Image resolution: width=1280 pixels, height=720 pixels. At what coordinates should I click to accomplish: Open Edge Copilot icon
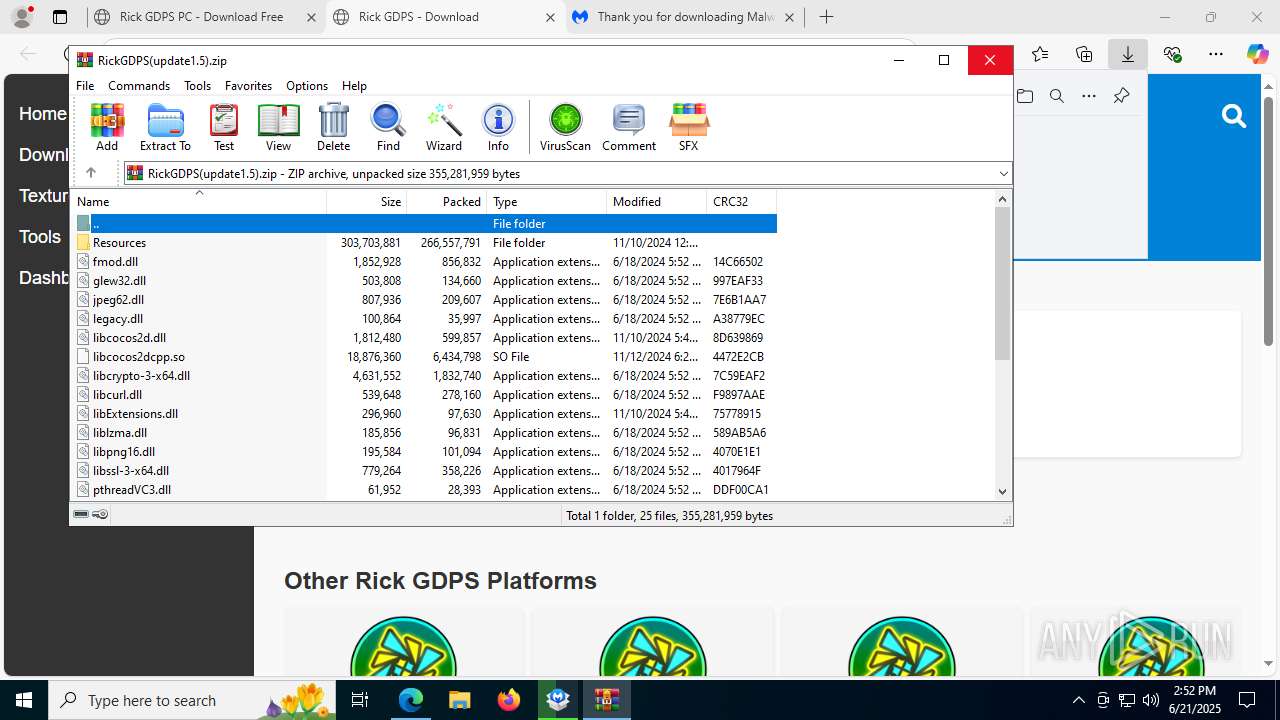tap(1257, 54)
